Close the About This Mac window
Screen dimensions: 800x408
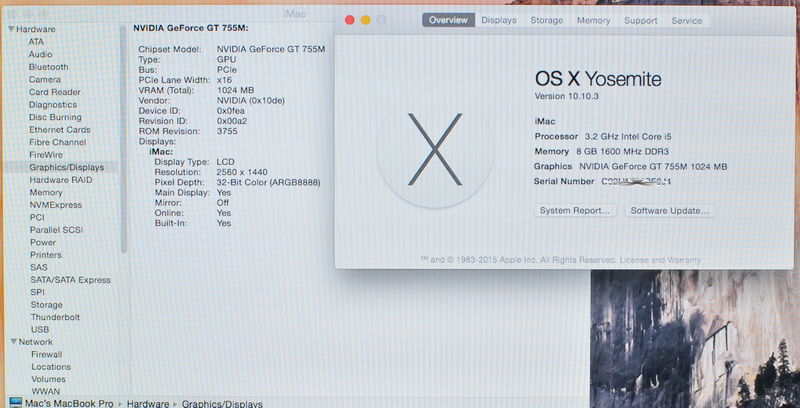click(x=349, y=20)
